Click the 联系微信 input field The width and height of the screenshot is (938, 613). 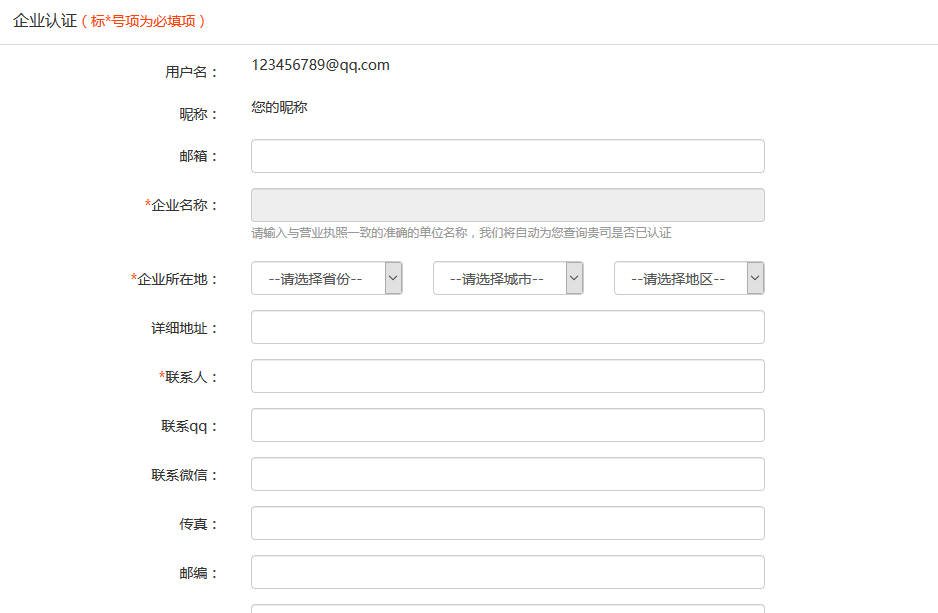[x=507, y=474]
